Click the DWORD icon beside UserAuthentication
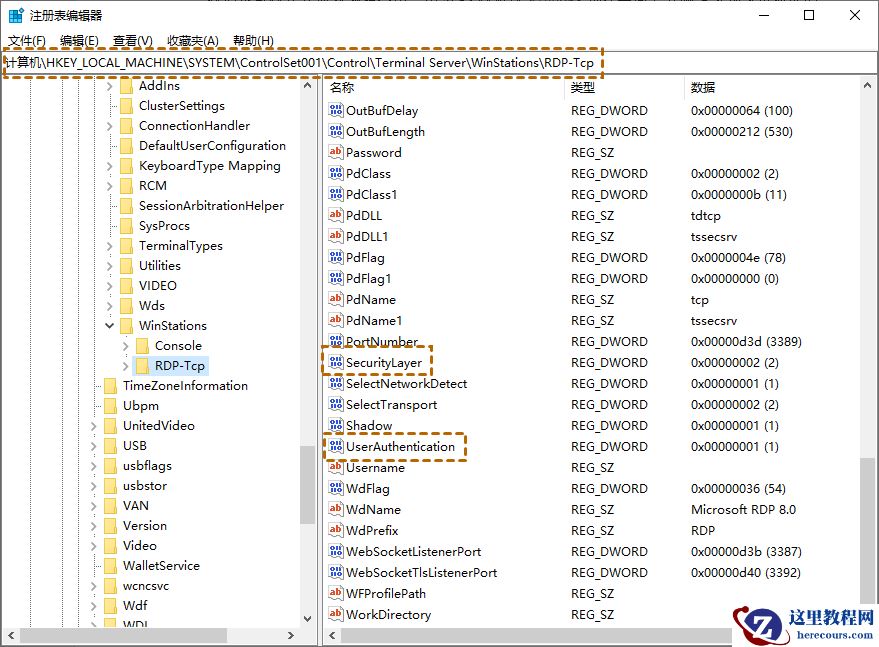 coord(338,446)
